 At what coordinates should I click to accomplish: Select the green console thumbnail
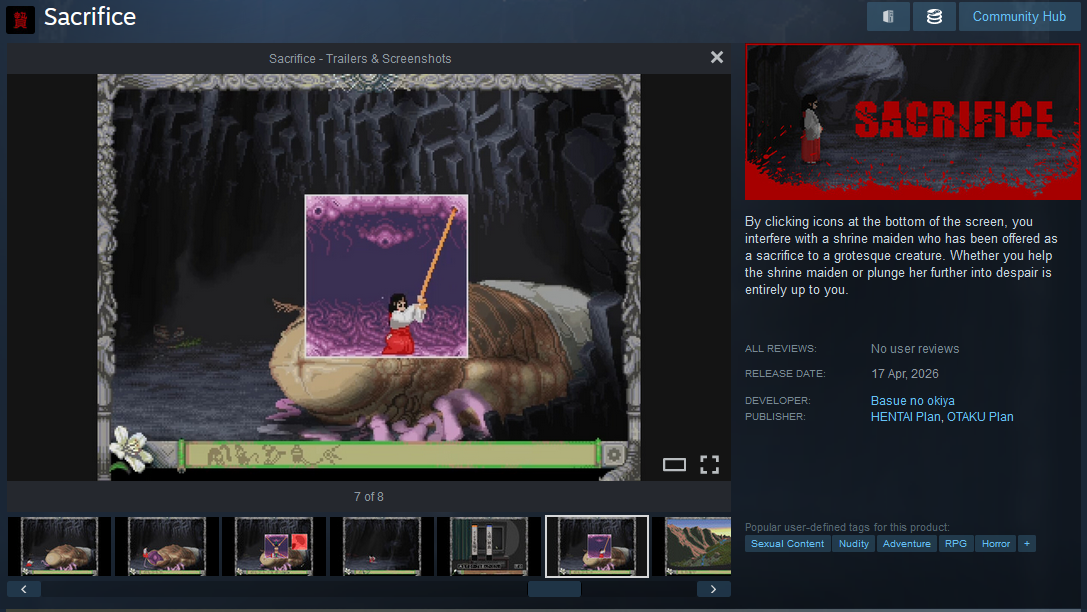(489, 546)
